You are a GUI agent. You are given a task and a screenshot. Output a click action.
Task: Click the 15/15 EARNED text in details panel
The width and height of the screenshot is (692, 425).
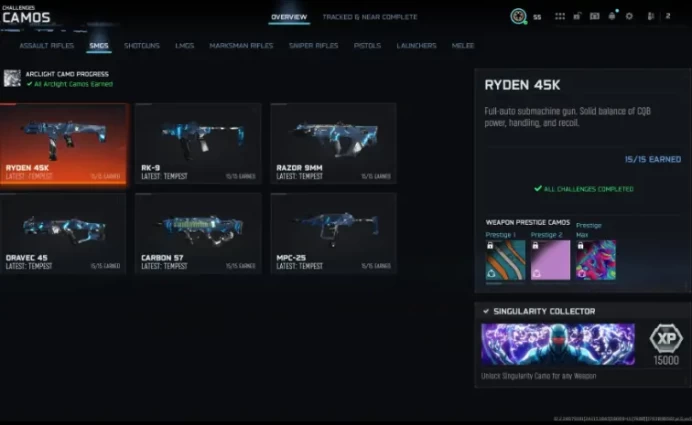pyautogui.click(x=653, y=159)
